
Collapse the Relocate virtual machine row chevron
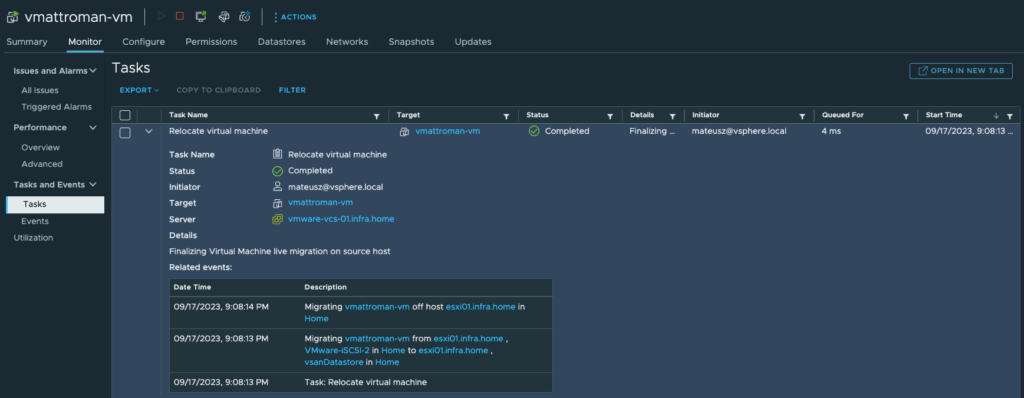click(149, 131)
